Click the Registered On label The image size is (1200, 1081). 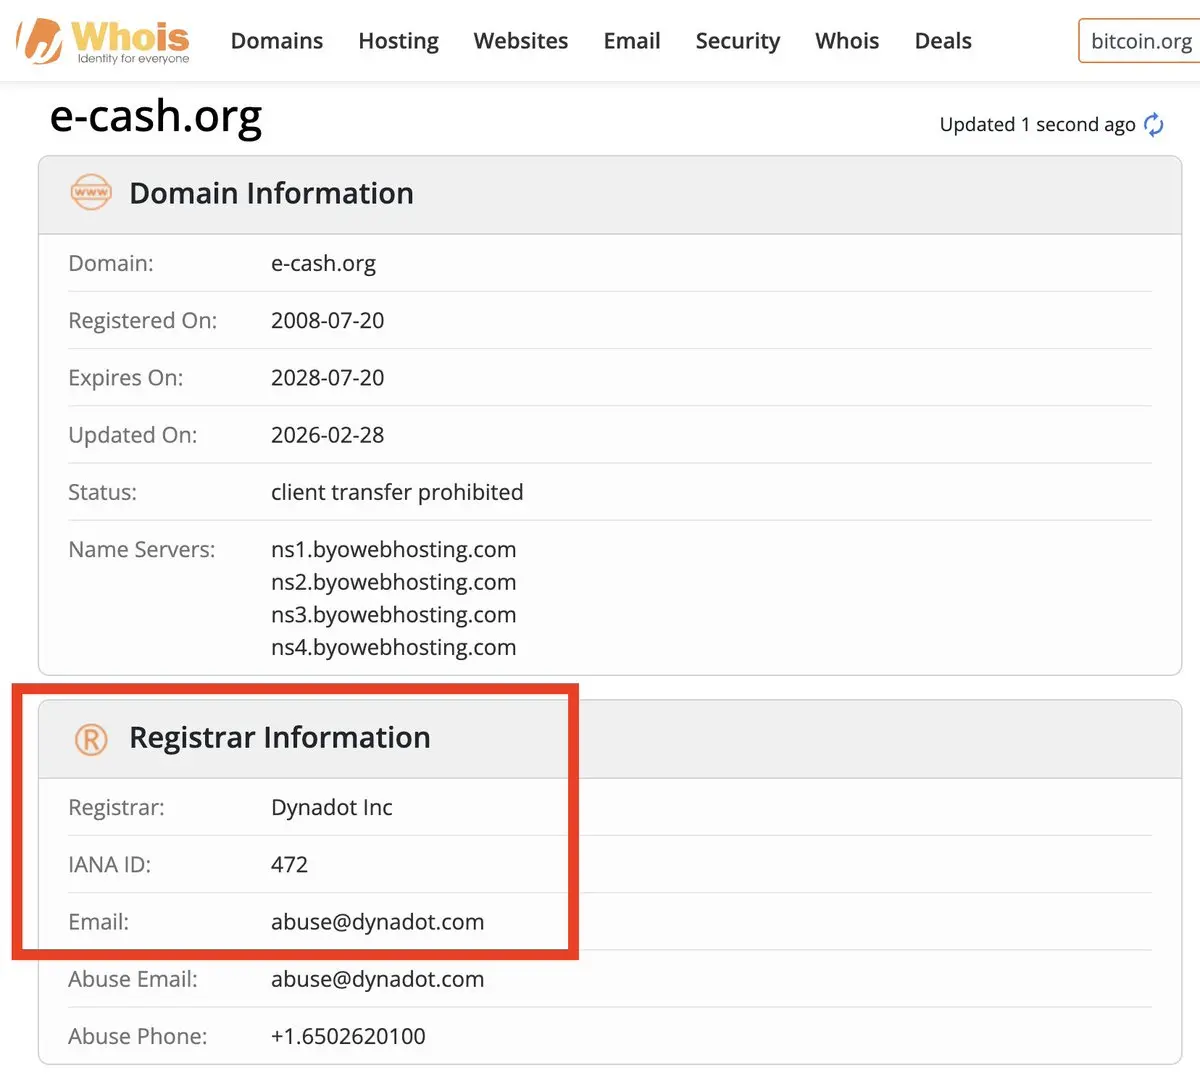(x=142, y=320)
